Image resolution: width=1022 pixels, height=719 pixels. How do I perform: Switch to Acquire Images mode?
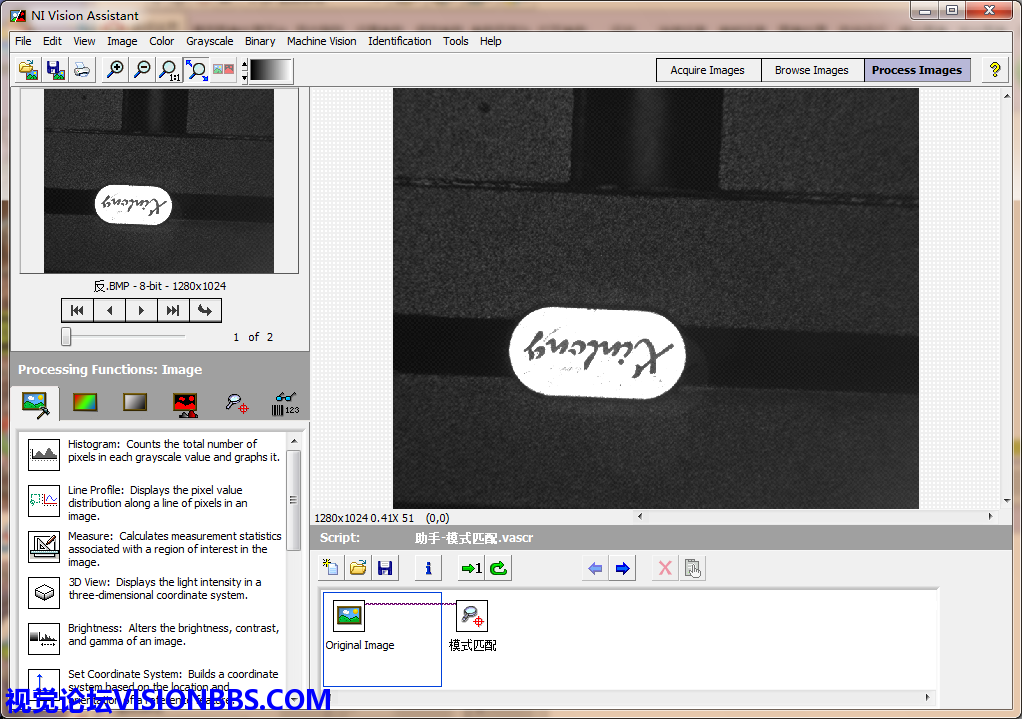click(707, 70)
